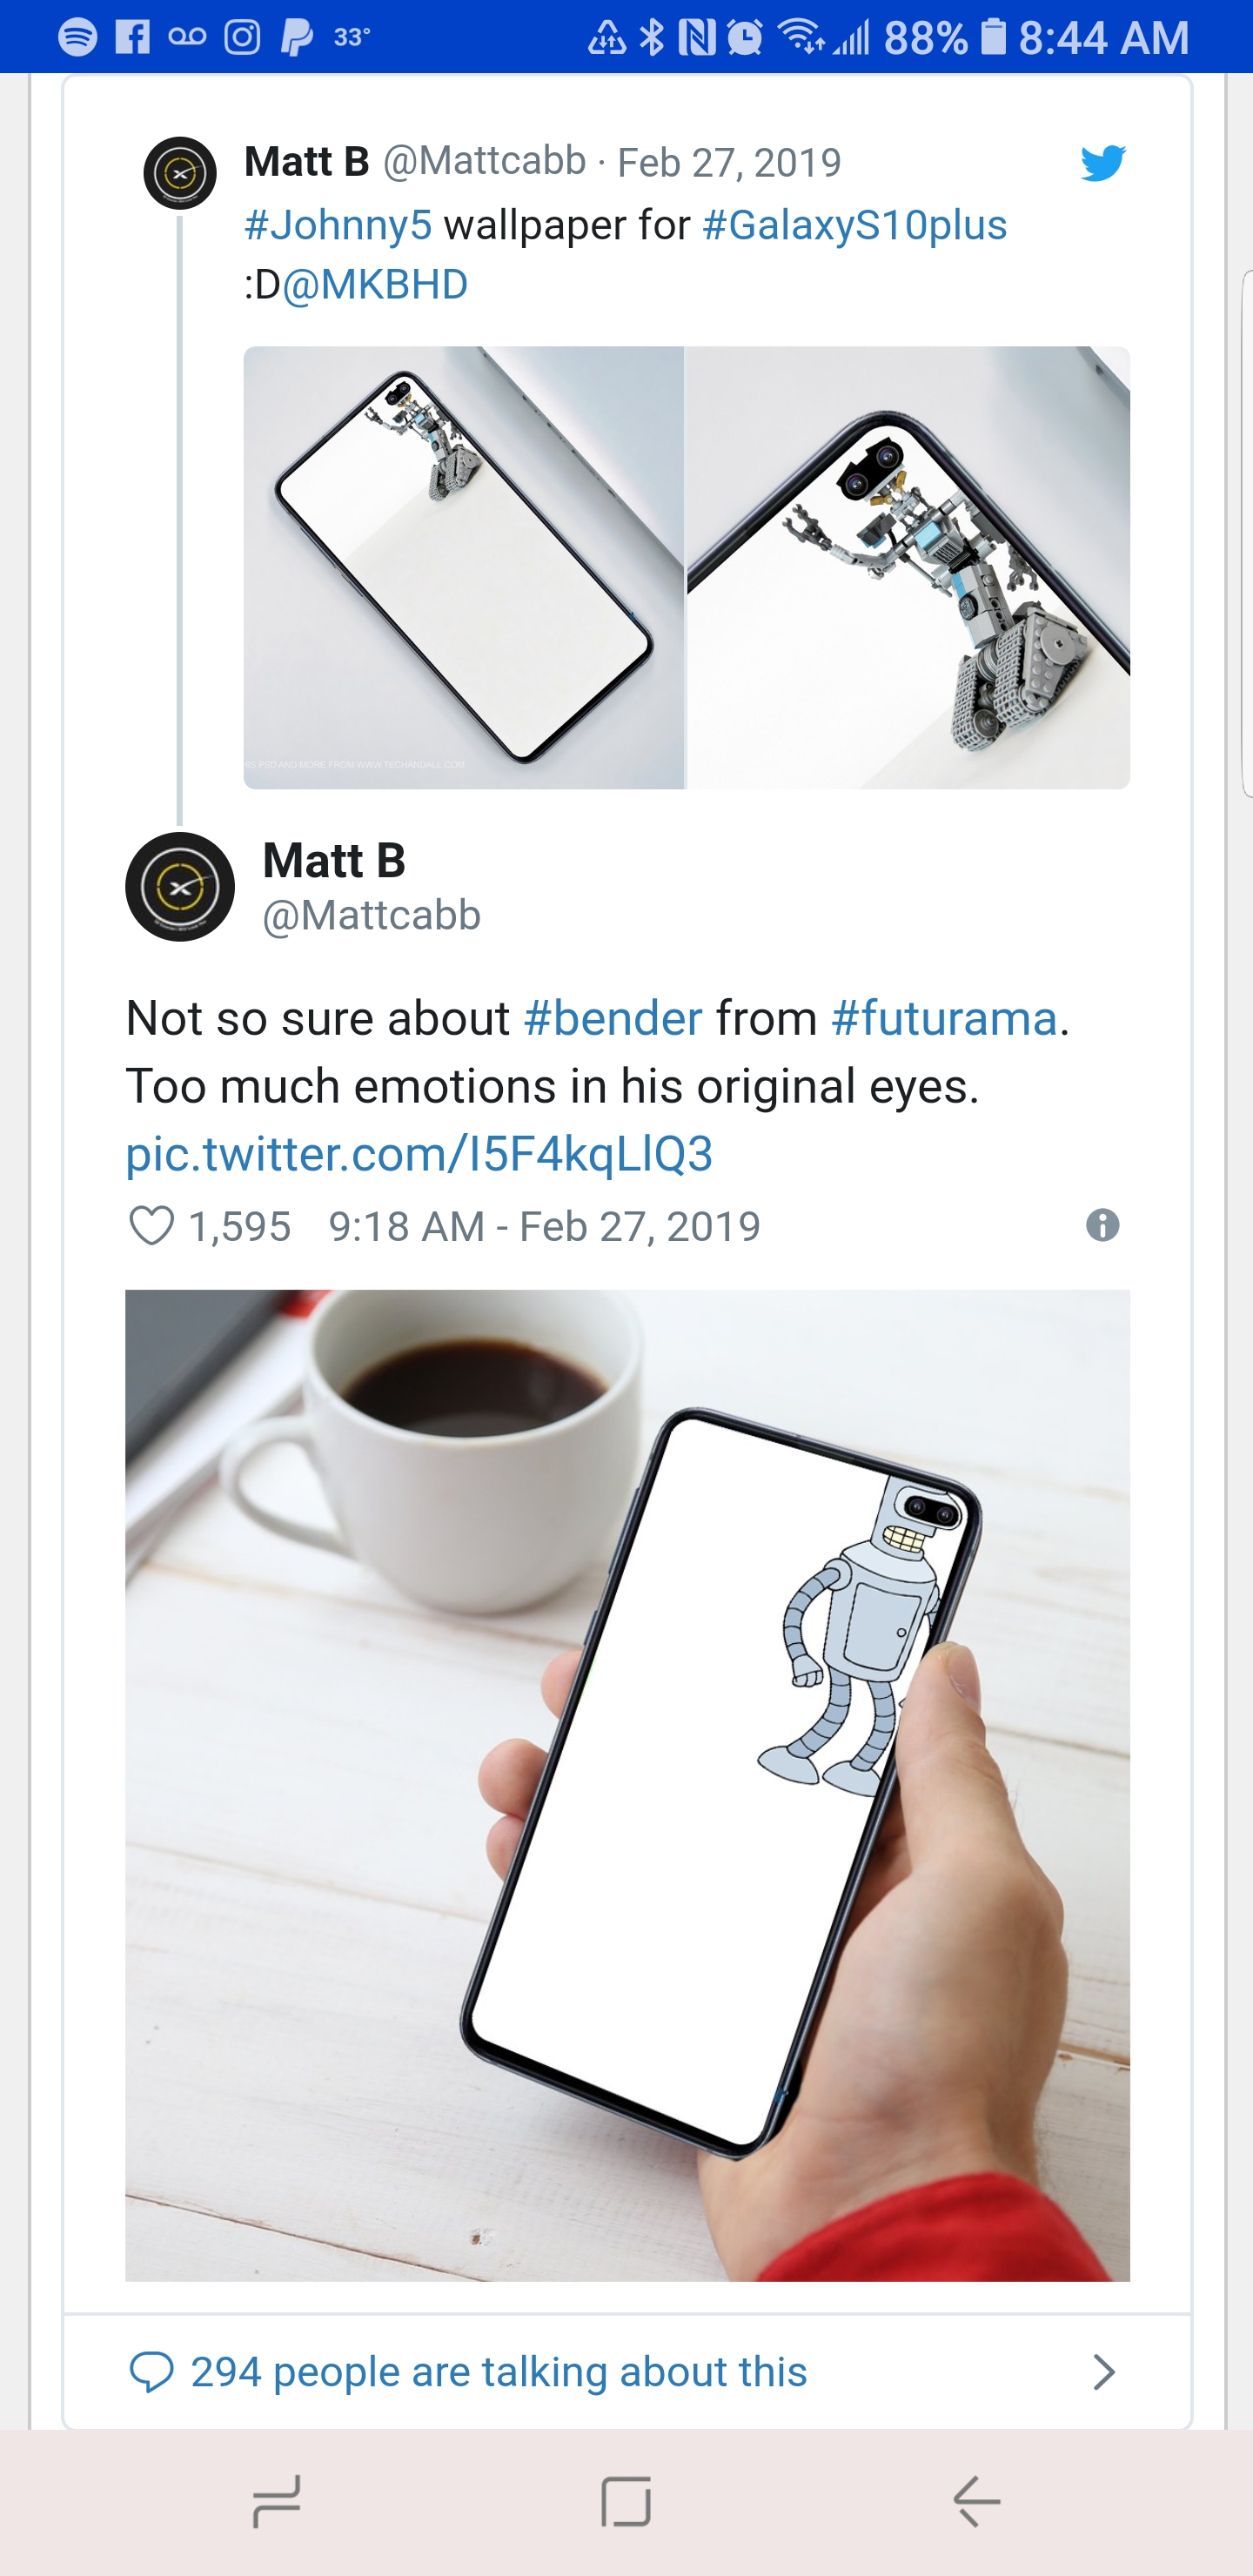Open the tweet info icon
This screenshot has height=2576, width=1253.
(x=1102, y=1225)
